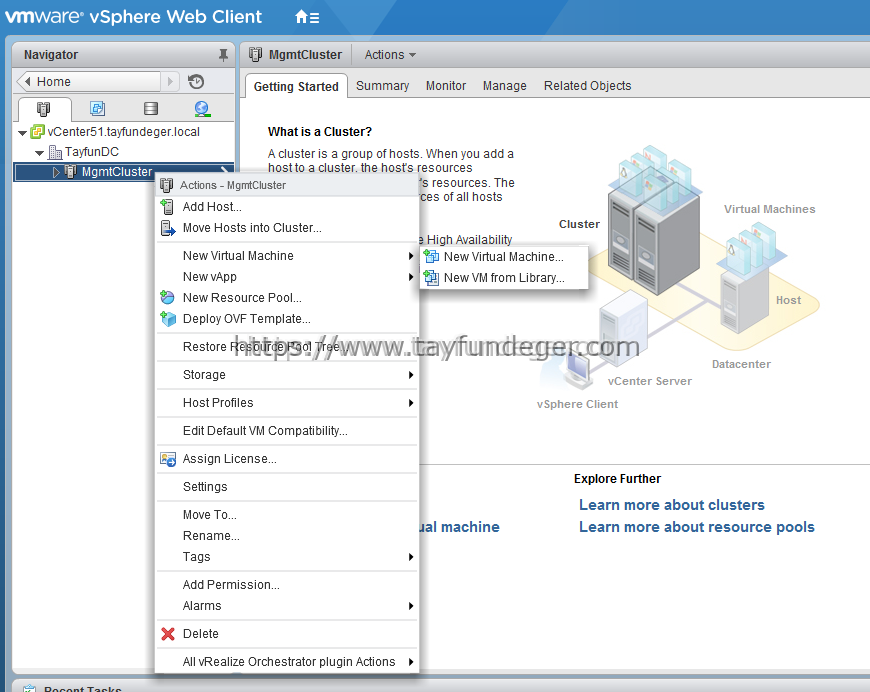
Task: Expand the Host Profiles submenu arrow
Action: 411,403
